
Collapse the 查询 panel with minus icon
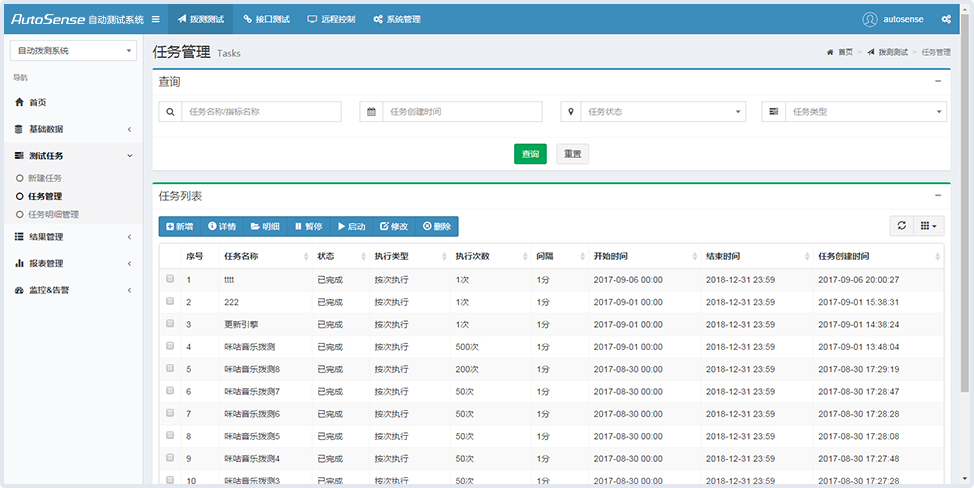point(938,81)
